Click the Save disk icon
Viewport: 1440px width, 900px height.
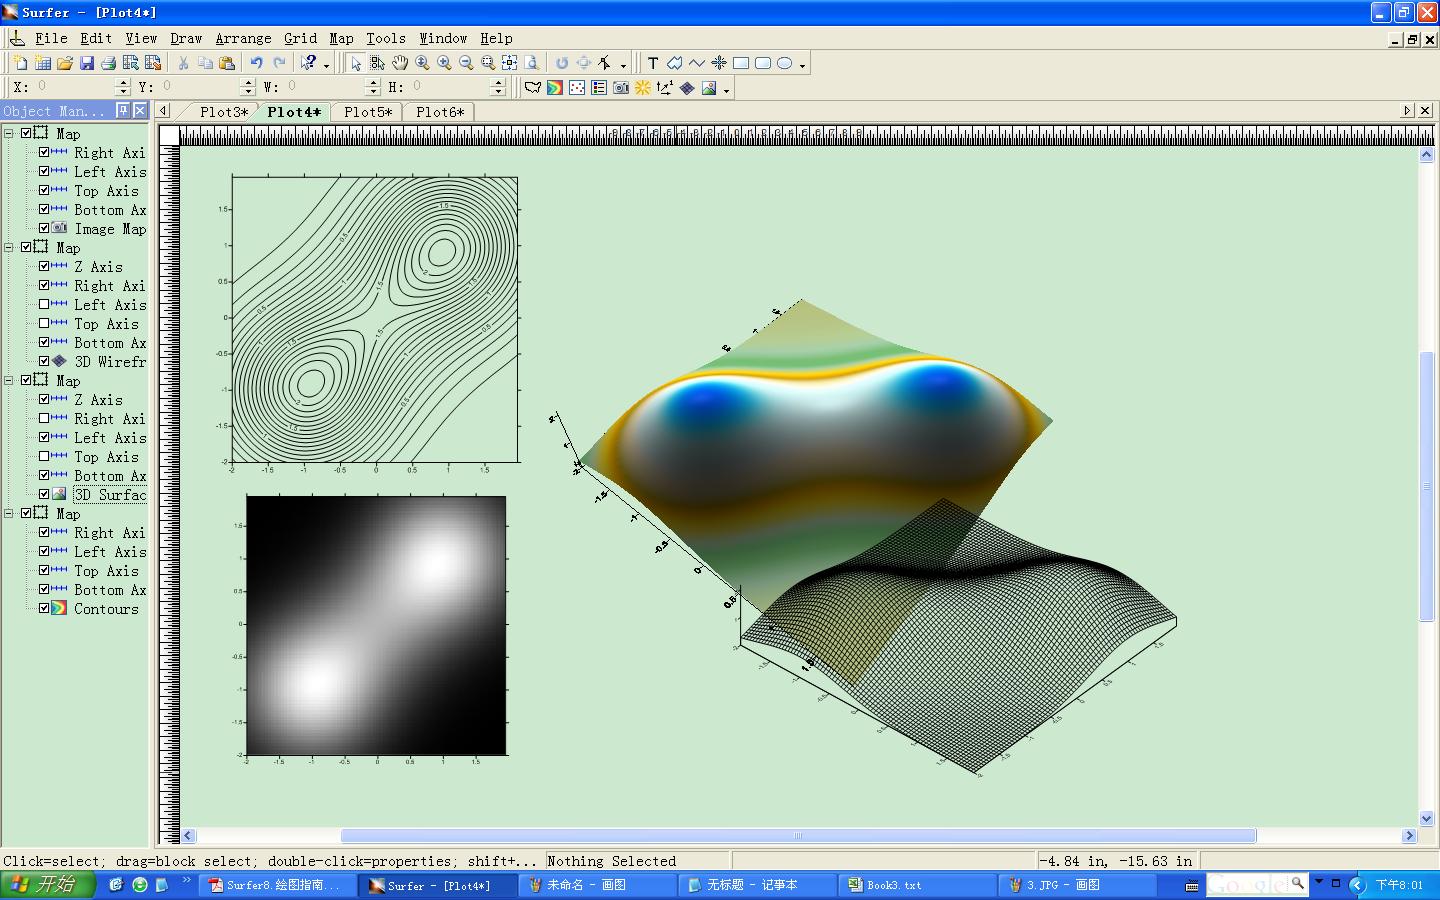87,63
